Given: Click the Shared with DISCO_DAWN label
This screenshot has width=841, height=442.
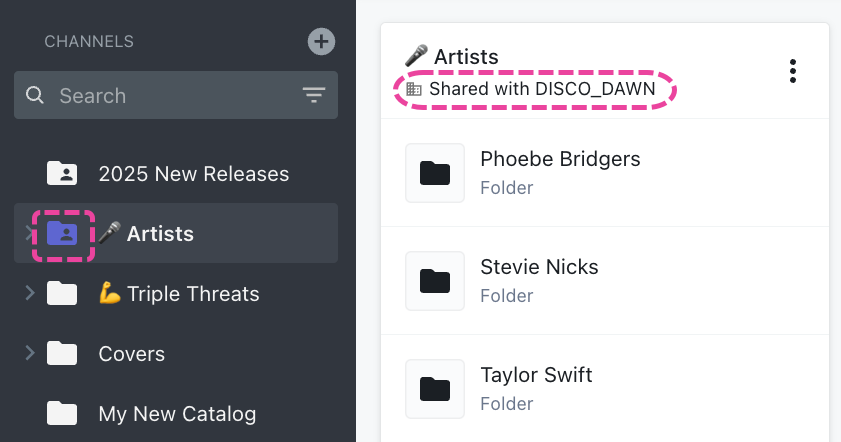Looking at the screenshot, I should coord(542,89).
